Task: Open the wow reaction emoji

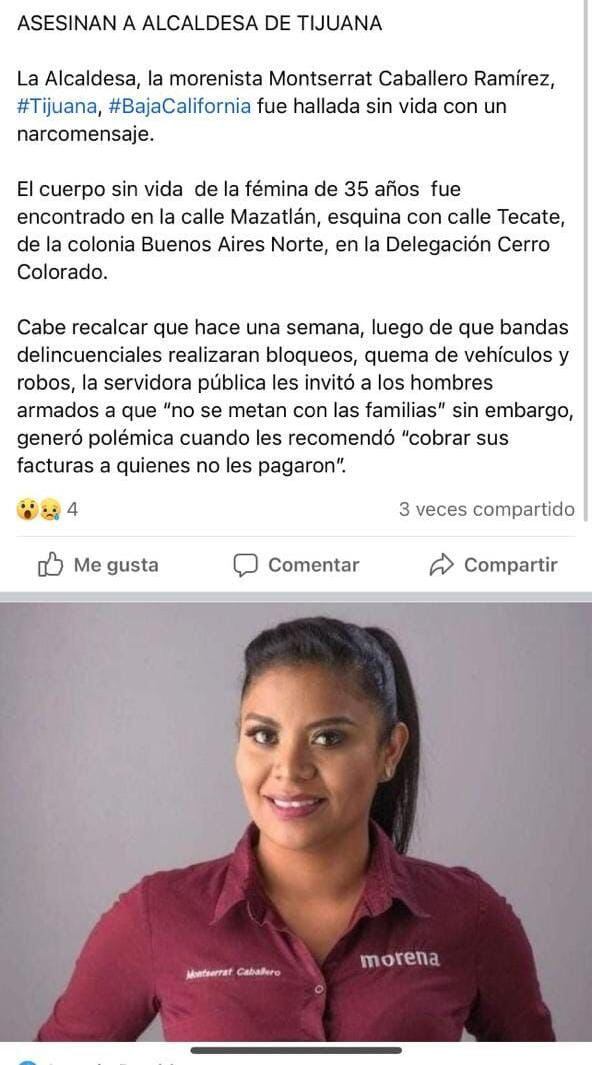Action: tap(28, 509)
